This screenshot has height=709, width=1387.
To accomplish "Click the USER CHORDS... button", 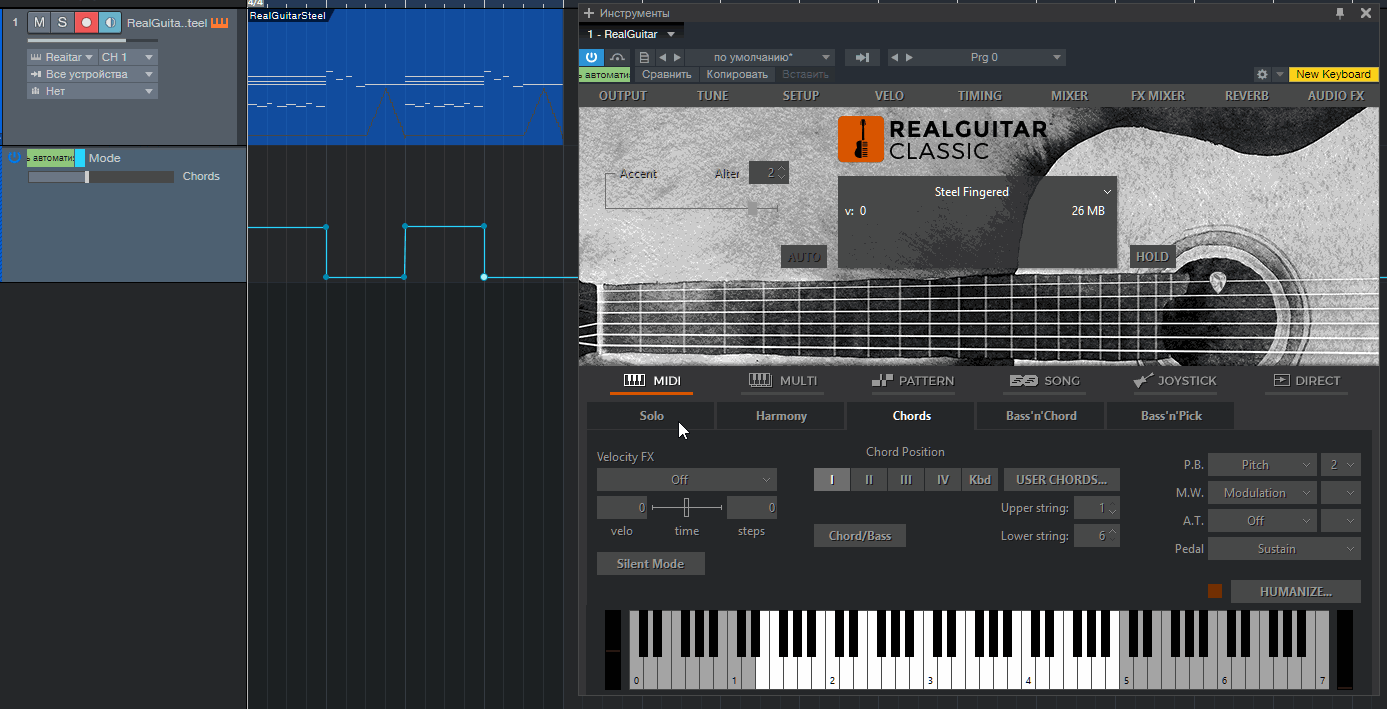I will point(1062,480).
